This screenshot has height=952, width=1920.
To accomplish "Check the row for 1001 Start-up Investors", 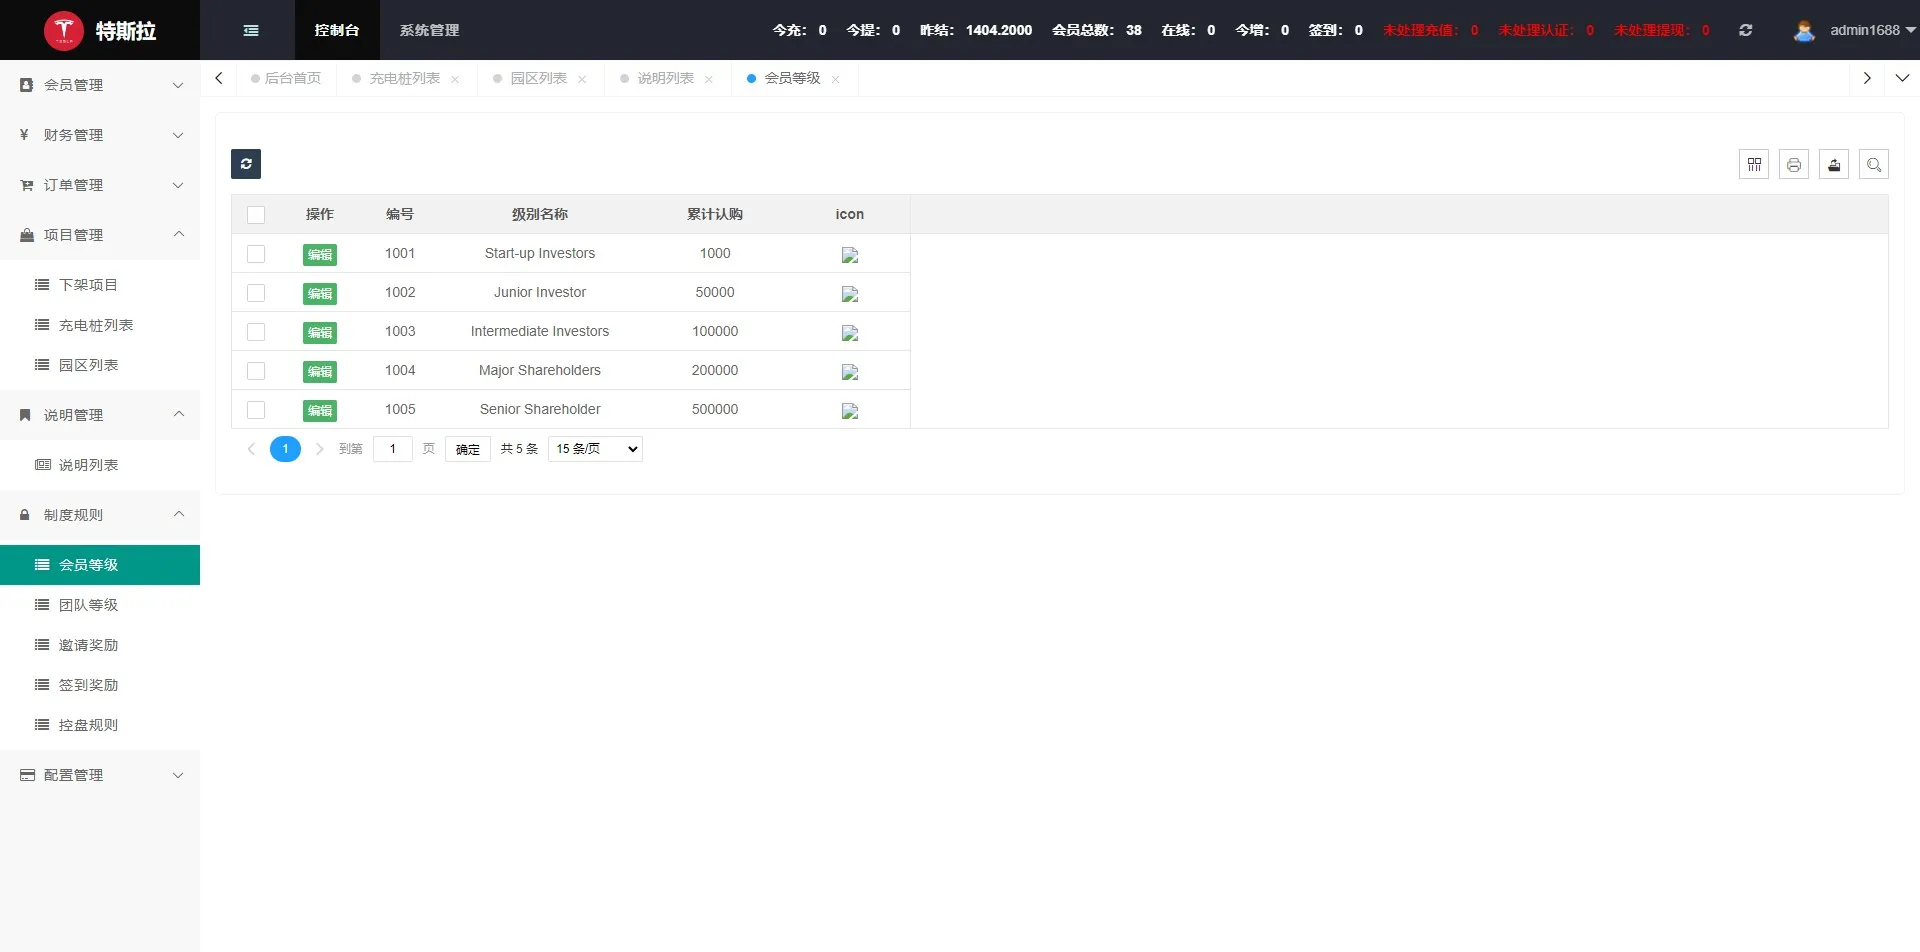I will (256, 254).
